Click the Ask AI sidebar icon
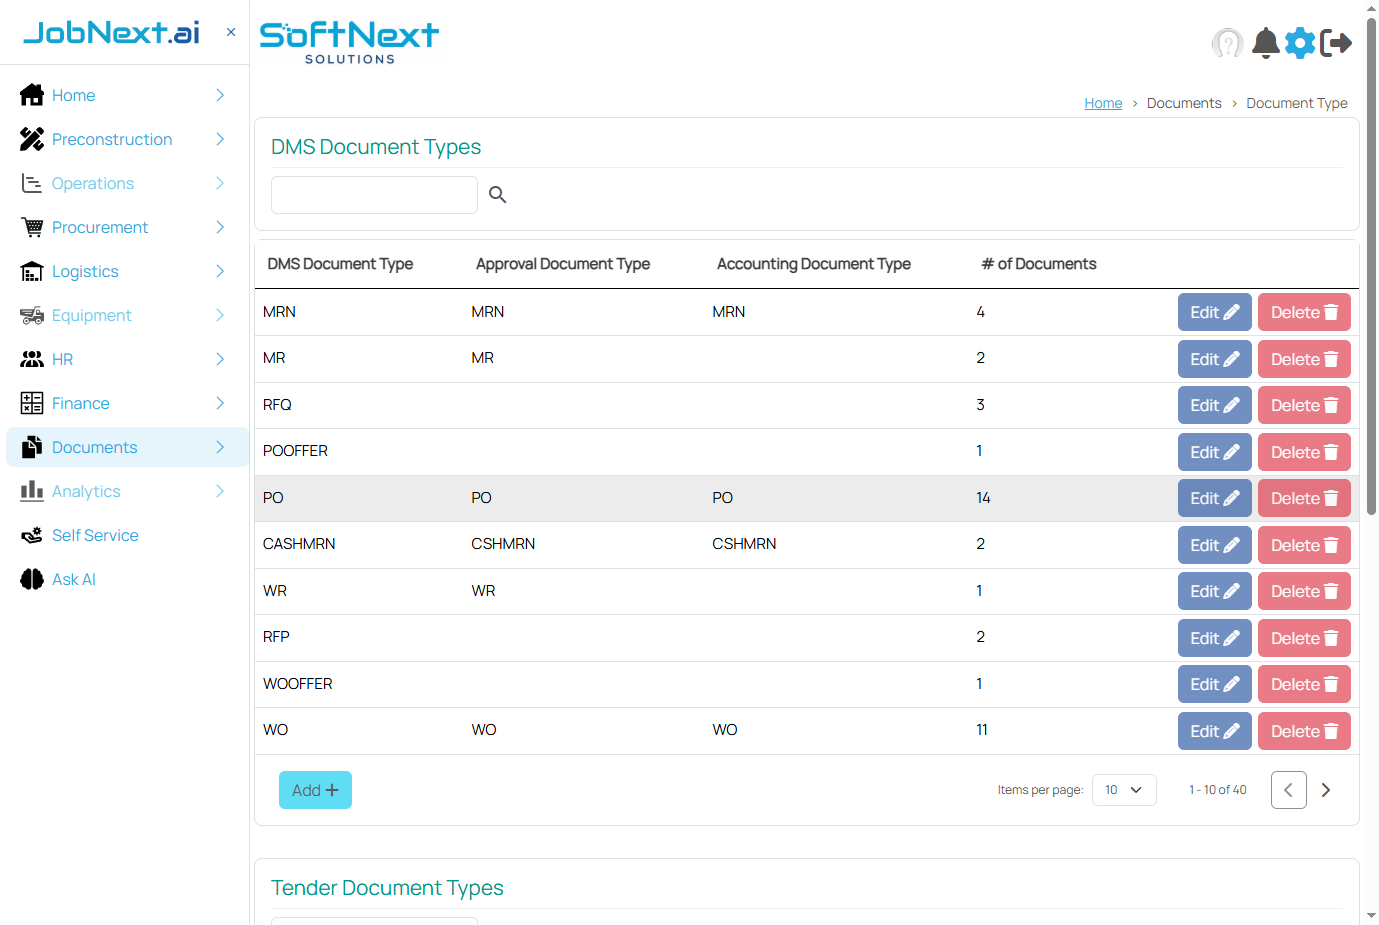Viewport: 1379px width, 925px height. pyautogui.click(x=30, y=579)
